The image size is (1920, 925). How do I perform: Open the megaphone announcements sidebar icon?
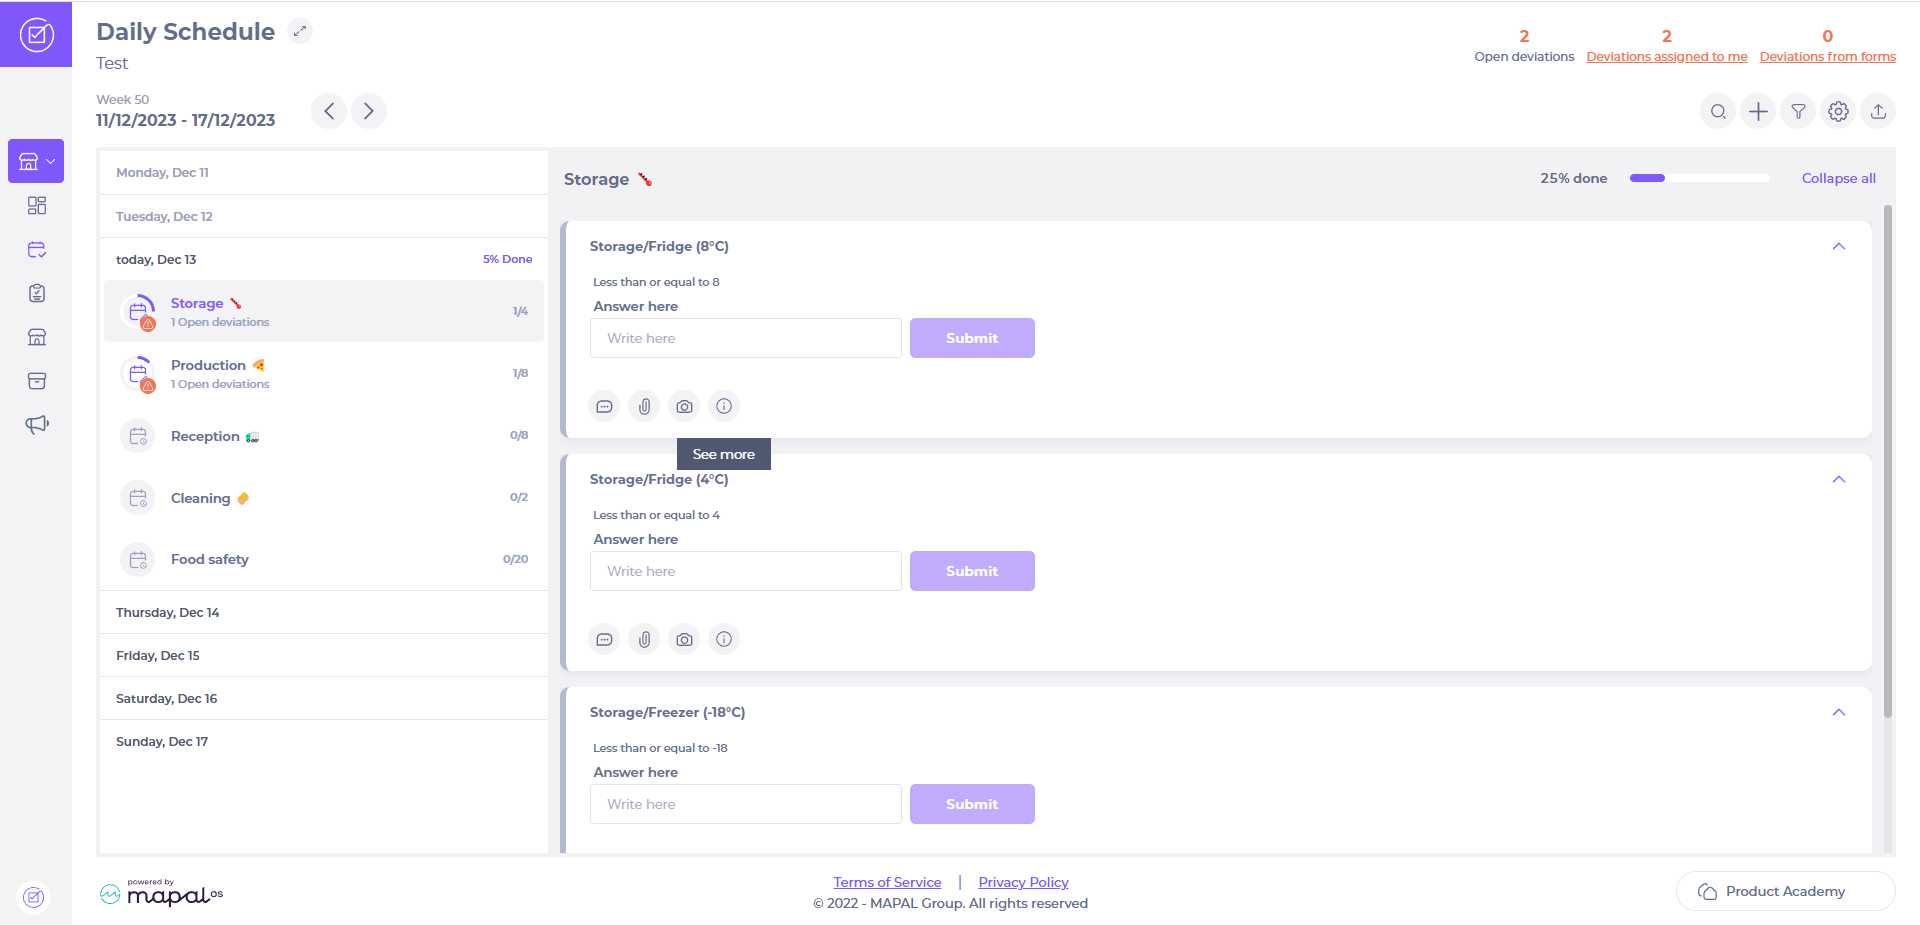(37, 425)
